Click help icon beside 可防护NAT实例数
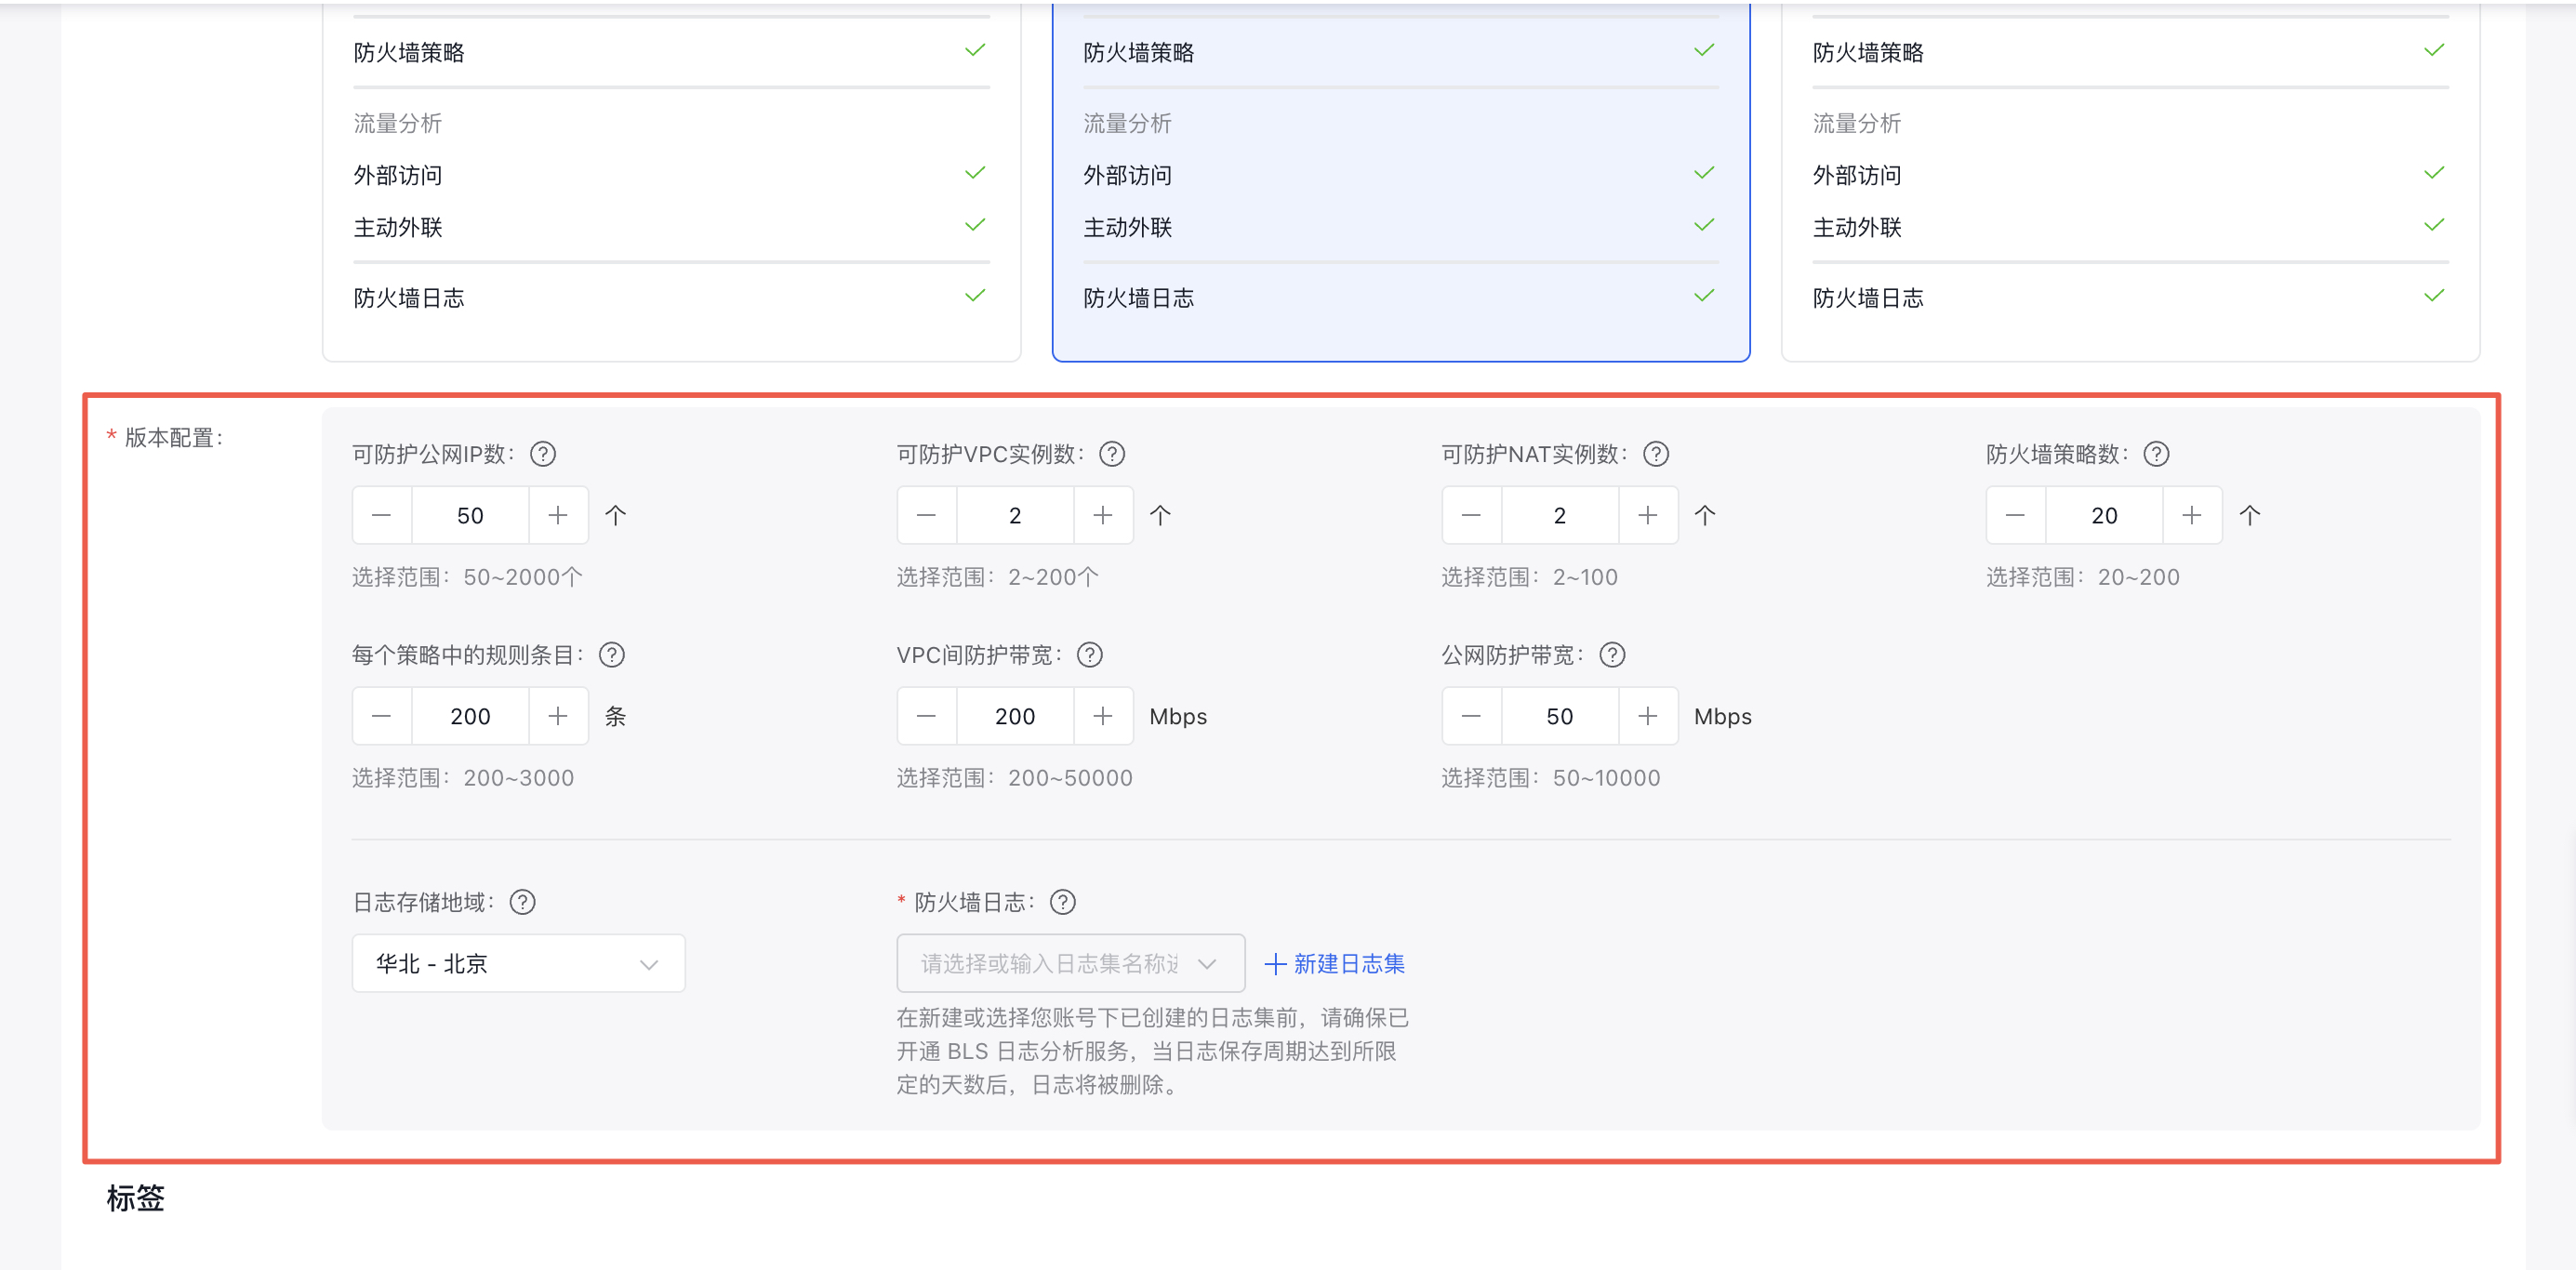The image size is (2576, 1270). (x=1656, y=454)
